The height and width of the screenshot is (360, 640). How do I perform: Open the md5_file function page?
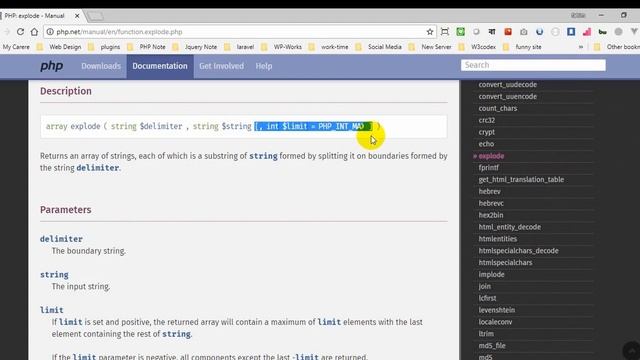point(492,346)
